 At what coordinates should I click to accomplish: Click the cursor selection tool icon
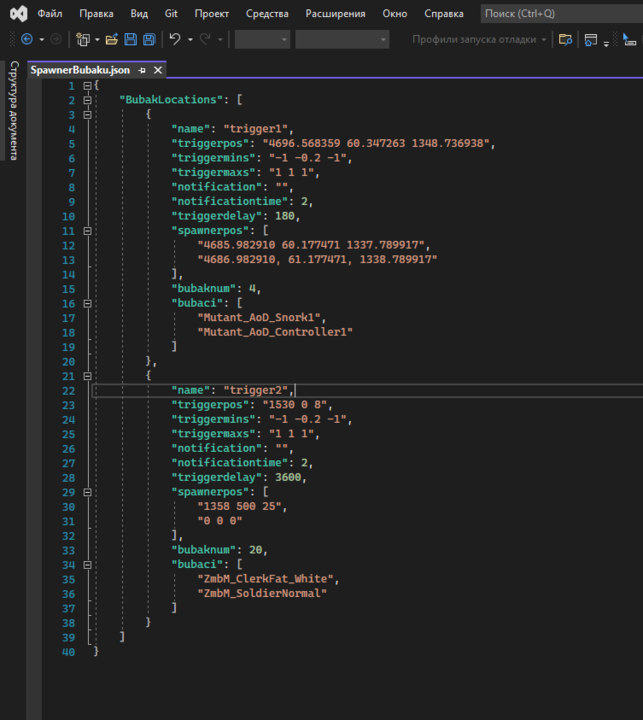tap(629, 39)
